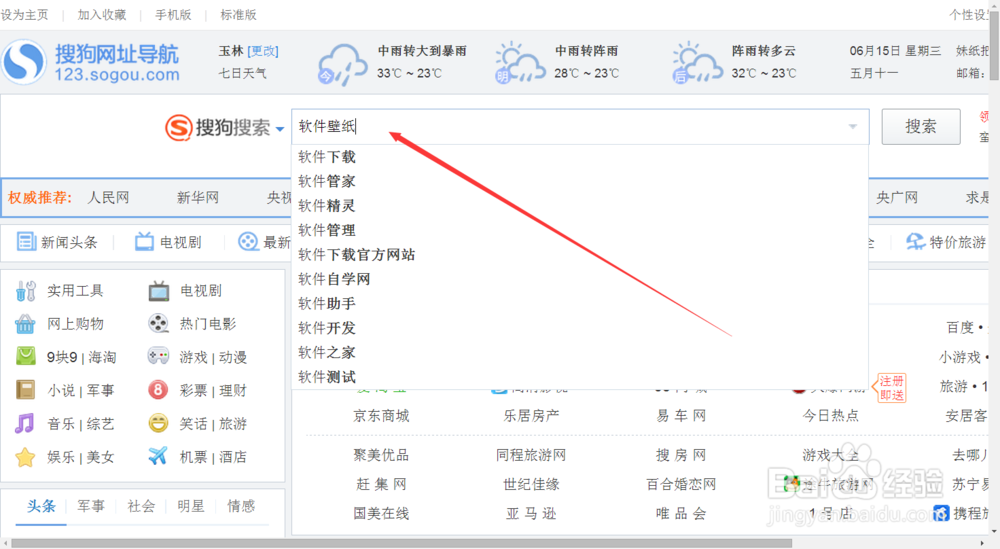Open 七日天气 forecast link

pos(242,73)
